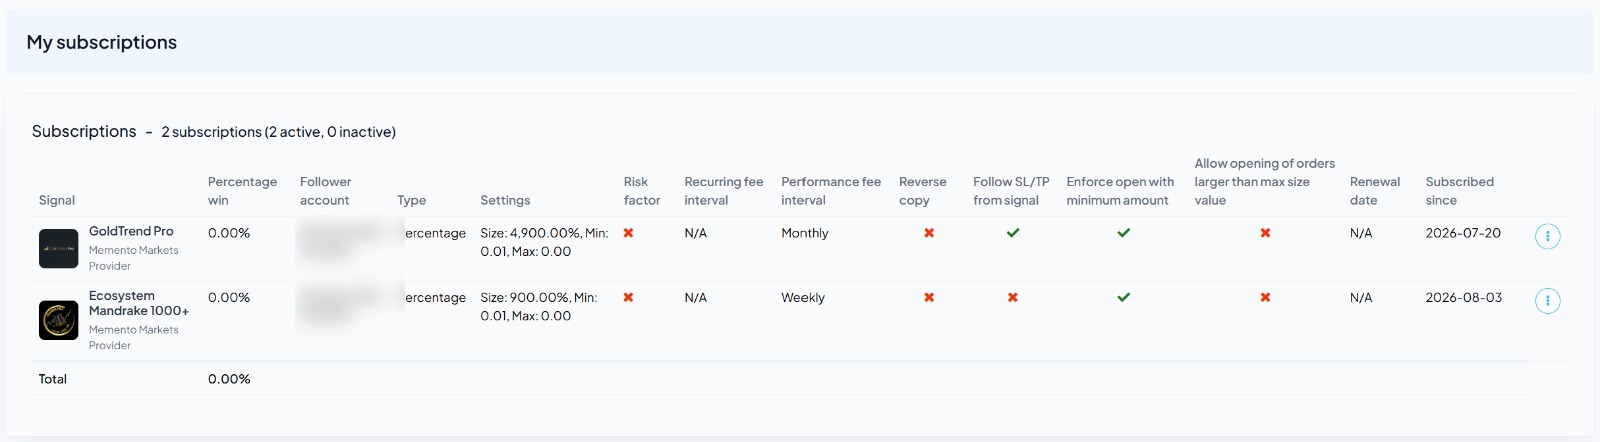Click the Subscribed since column header

1460,191
